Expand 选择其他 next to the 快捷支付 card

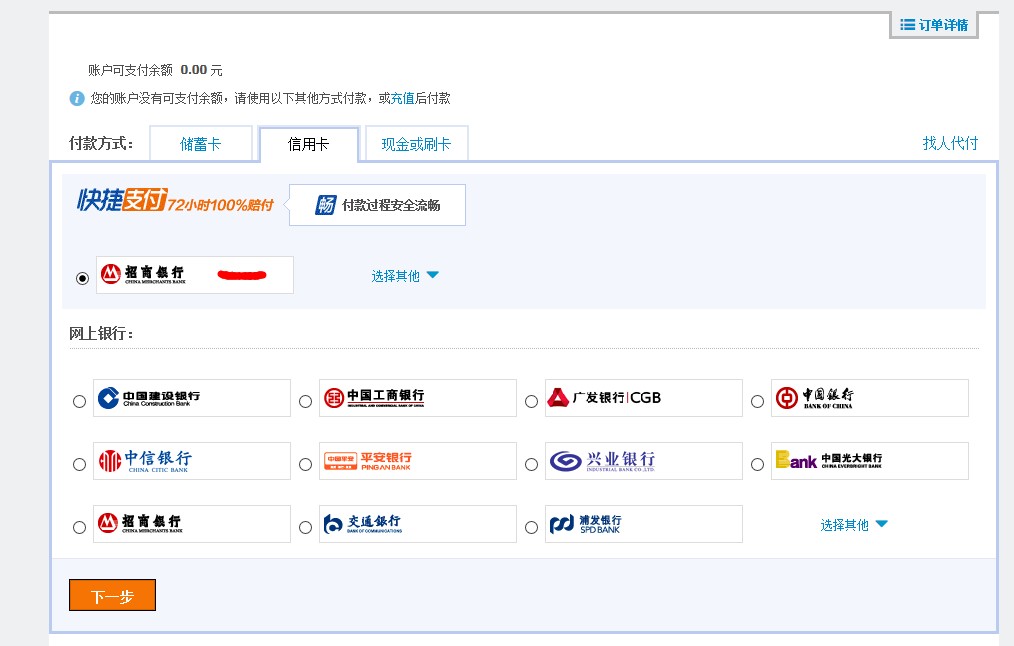point(405,276)
